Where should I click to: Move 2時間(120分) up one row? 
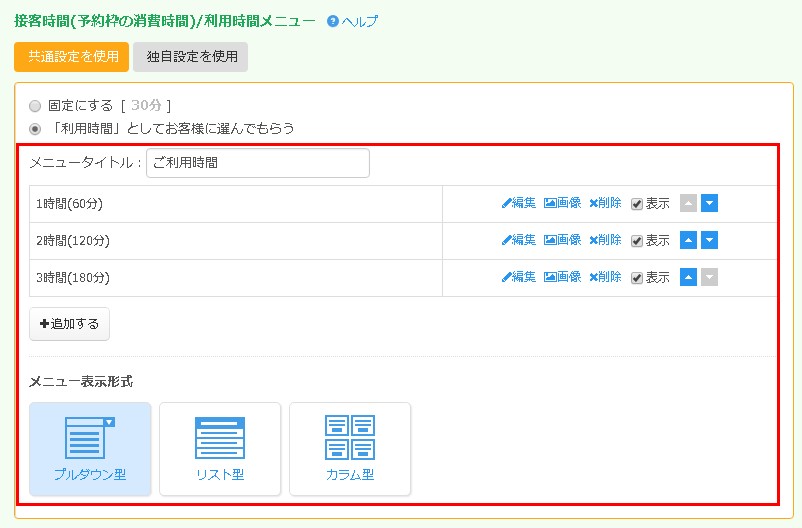(688, 240)
